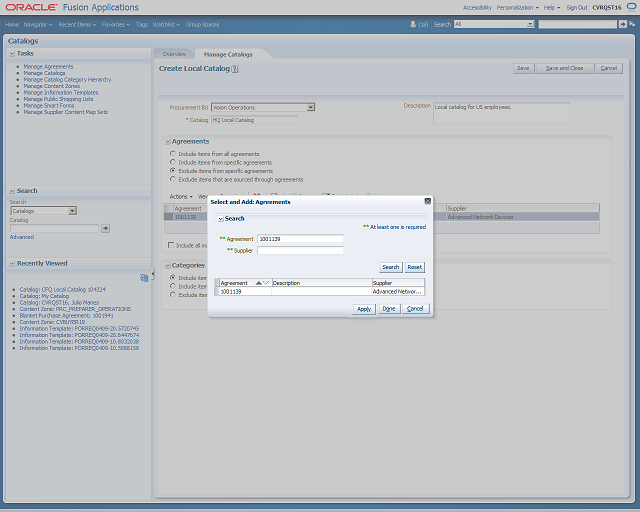Select 'Include items from all agreements'
This screenshot has height=512, width=640.
173,154
